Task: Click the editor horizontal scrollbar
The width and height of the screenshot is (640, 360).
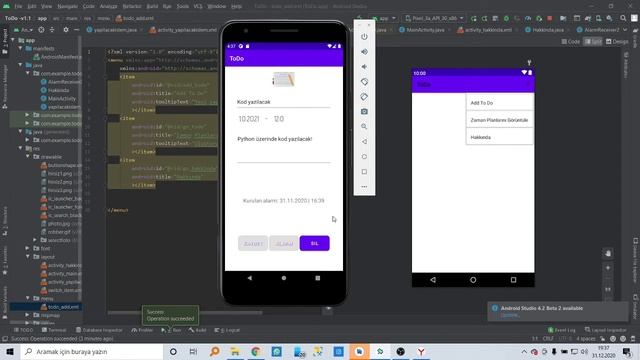Action: point(185,313)
